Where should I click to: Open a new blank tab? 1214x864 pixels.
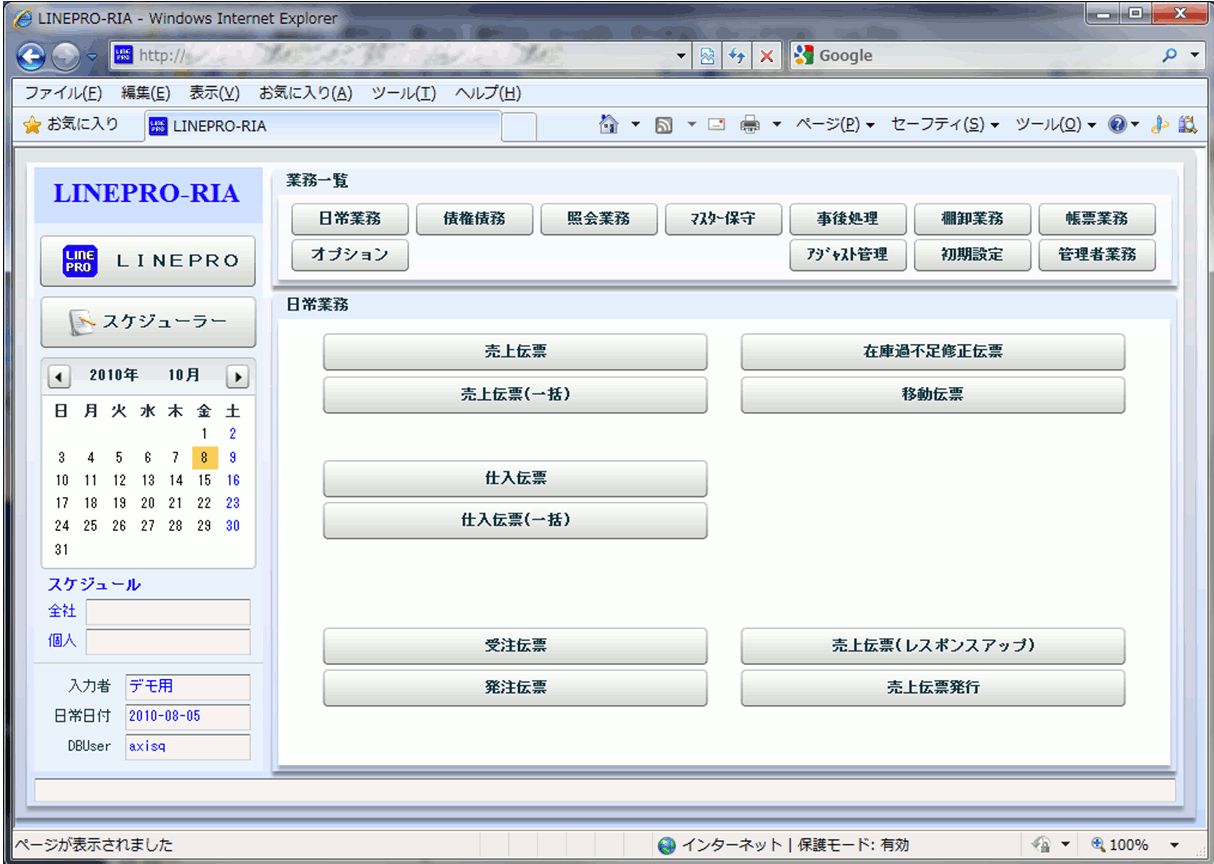coord(518,126)
